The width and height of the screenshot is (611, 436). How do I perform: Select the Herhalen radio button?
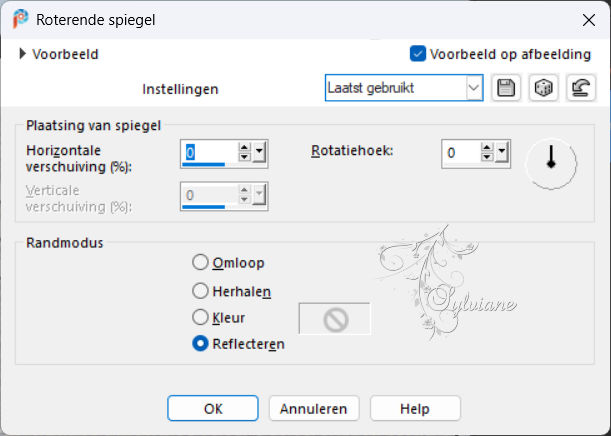point(200,291)
